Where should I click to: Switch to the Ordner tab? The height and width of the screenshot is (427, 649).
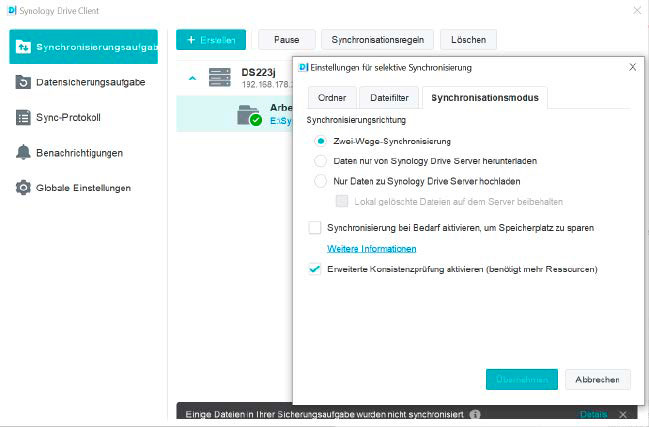pyautogui.click(x=332, y=98)
